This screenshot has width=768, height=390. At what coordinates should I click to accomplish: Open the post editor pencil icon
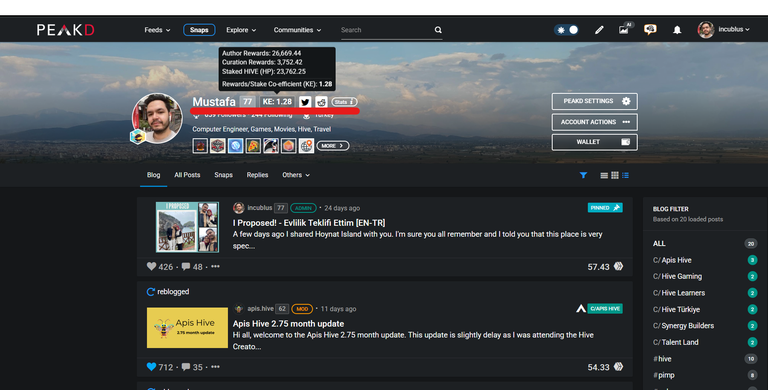[599, 30]
